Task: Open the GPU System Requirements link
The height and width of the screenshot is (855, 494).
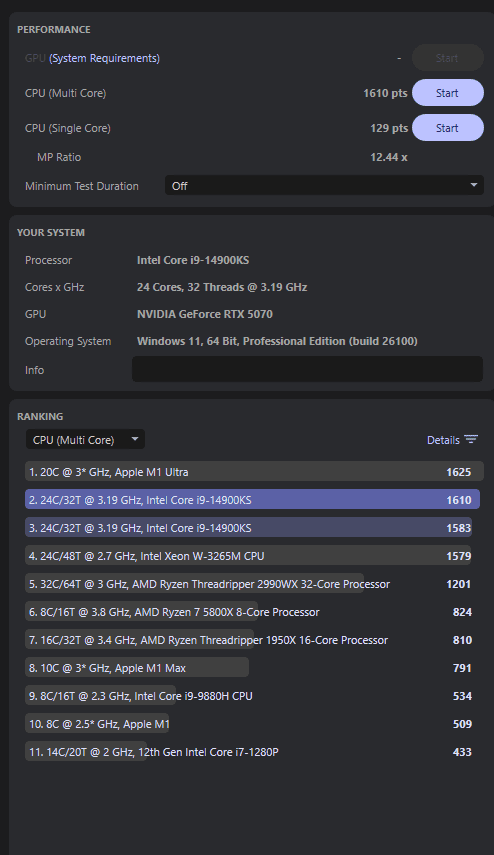Action: [104, 58]
